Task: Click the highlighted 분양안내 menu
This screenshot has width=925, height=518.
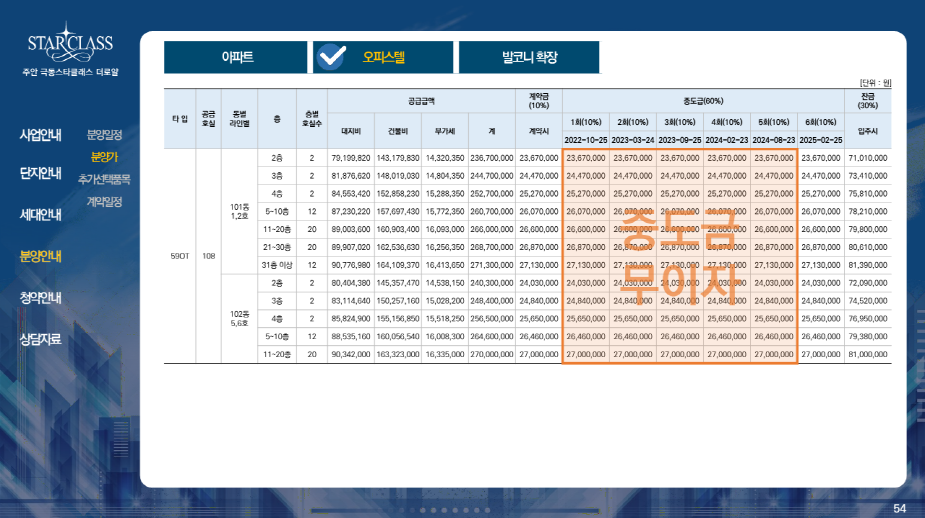Action: pos(40,256)
